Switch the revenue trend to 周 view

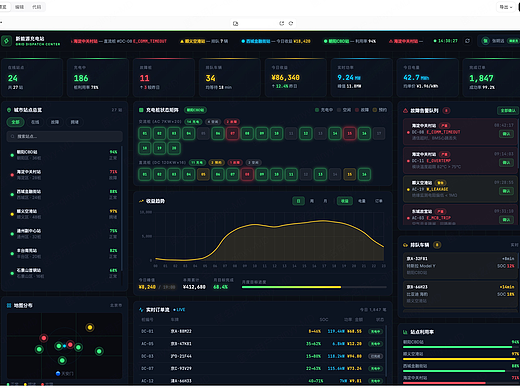click(312, 201)
